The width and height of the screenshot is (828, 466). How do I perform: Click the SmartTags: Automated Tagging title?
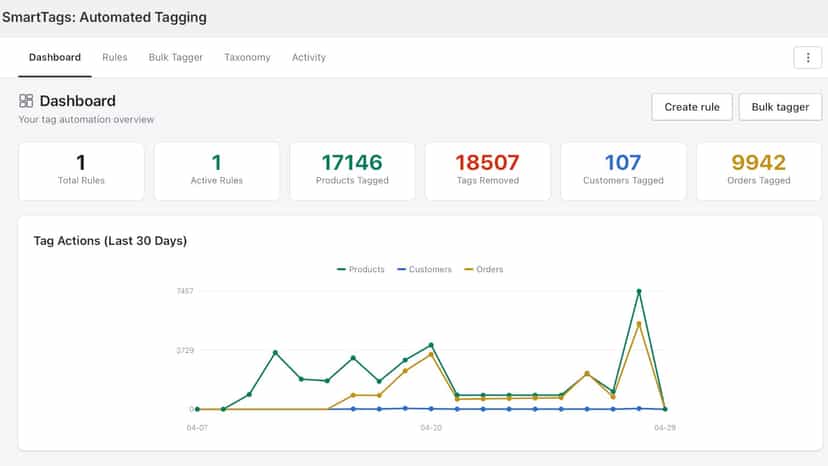[104, 17]
